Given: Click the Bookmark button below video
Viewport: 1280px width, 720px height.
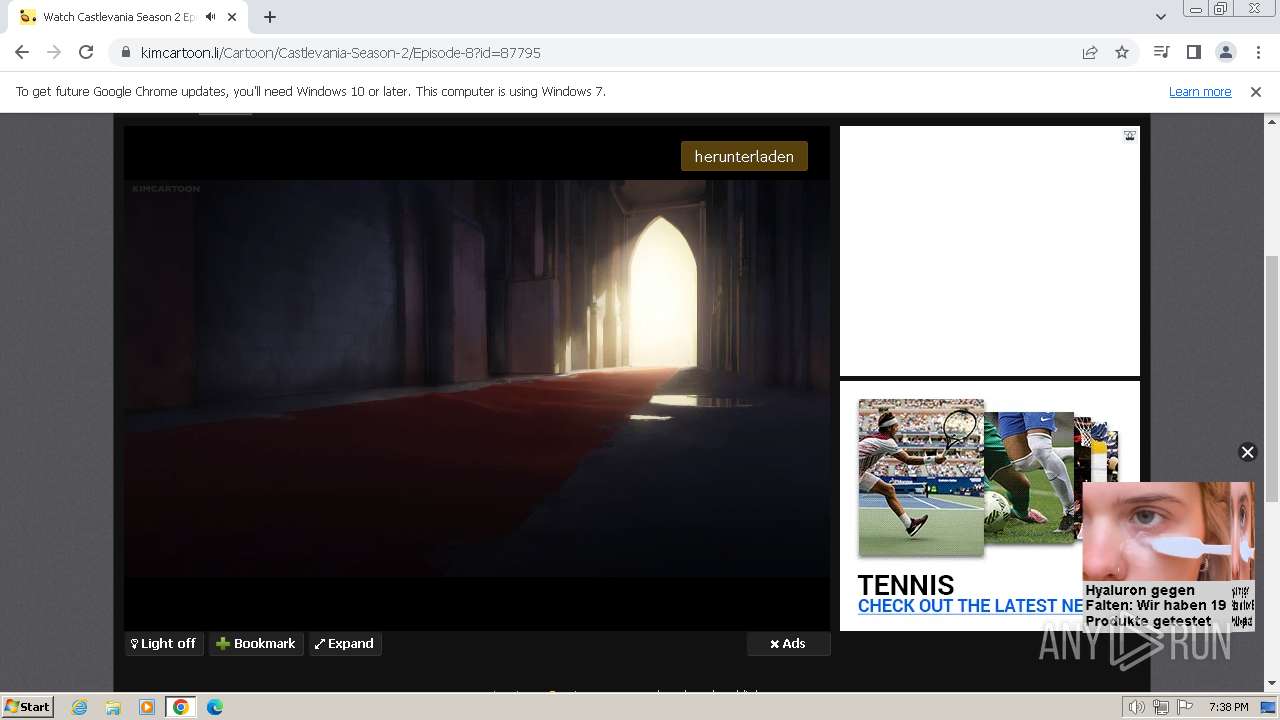Looking at the screenshot, I should pyautogui.click(x=256, y=643).
